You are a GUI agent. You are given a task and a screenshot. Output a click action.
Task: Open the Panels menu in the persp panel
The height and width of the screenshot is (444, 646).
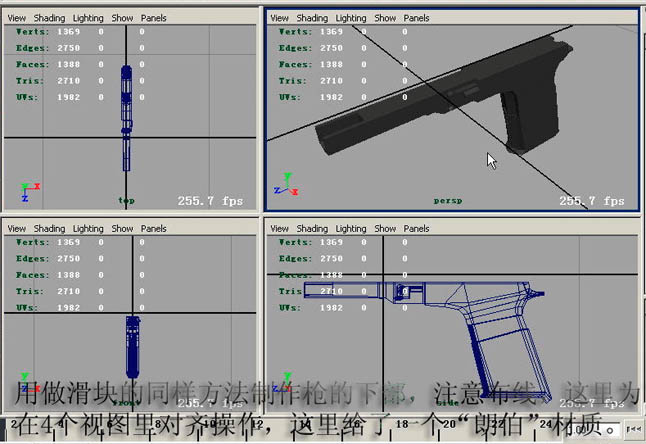coord(417,18)
